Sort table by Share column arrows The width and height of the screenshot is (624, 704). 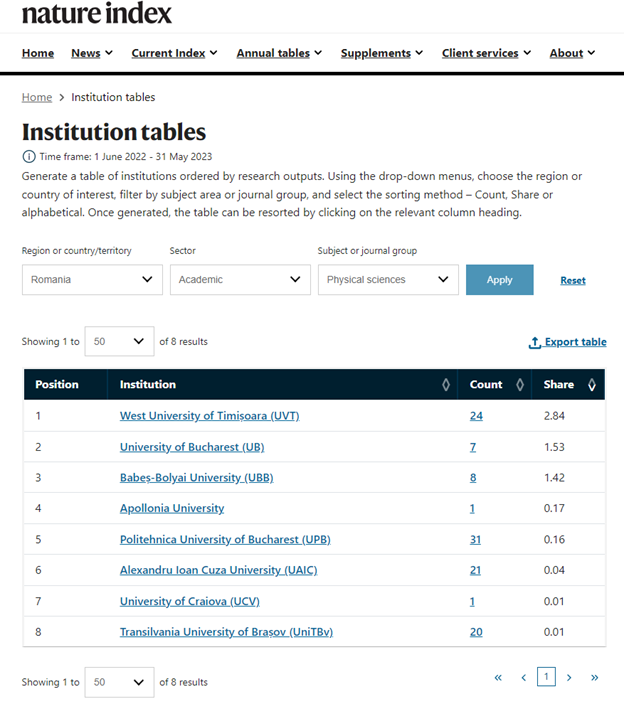592,384
